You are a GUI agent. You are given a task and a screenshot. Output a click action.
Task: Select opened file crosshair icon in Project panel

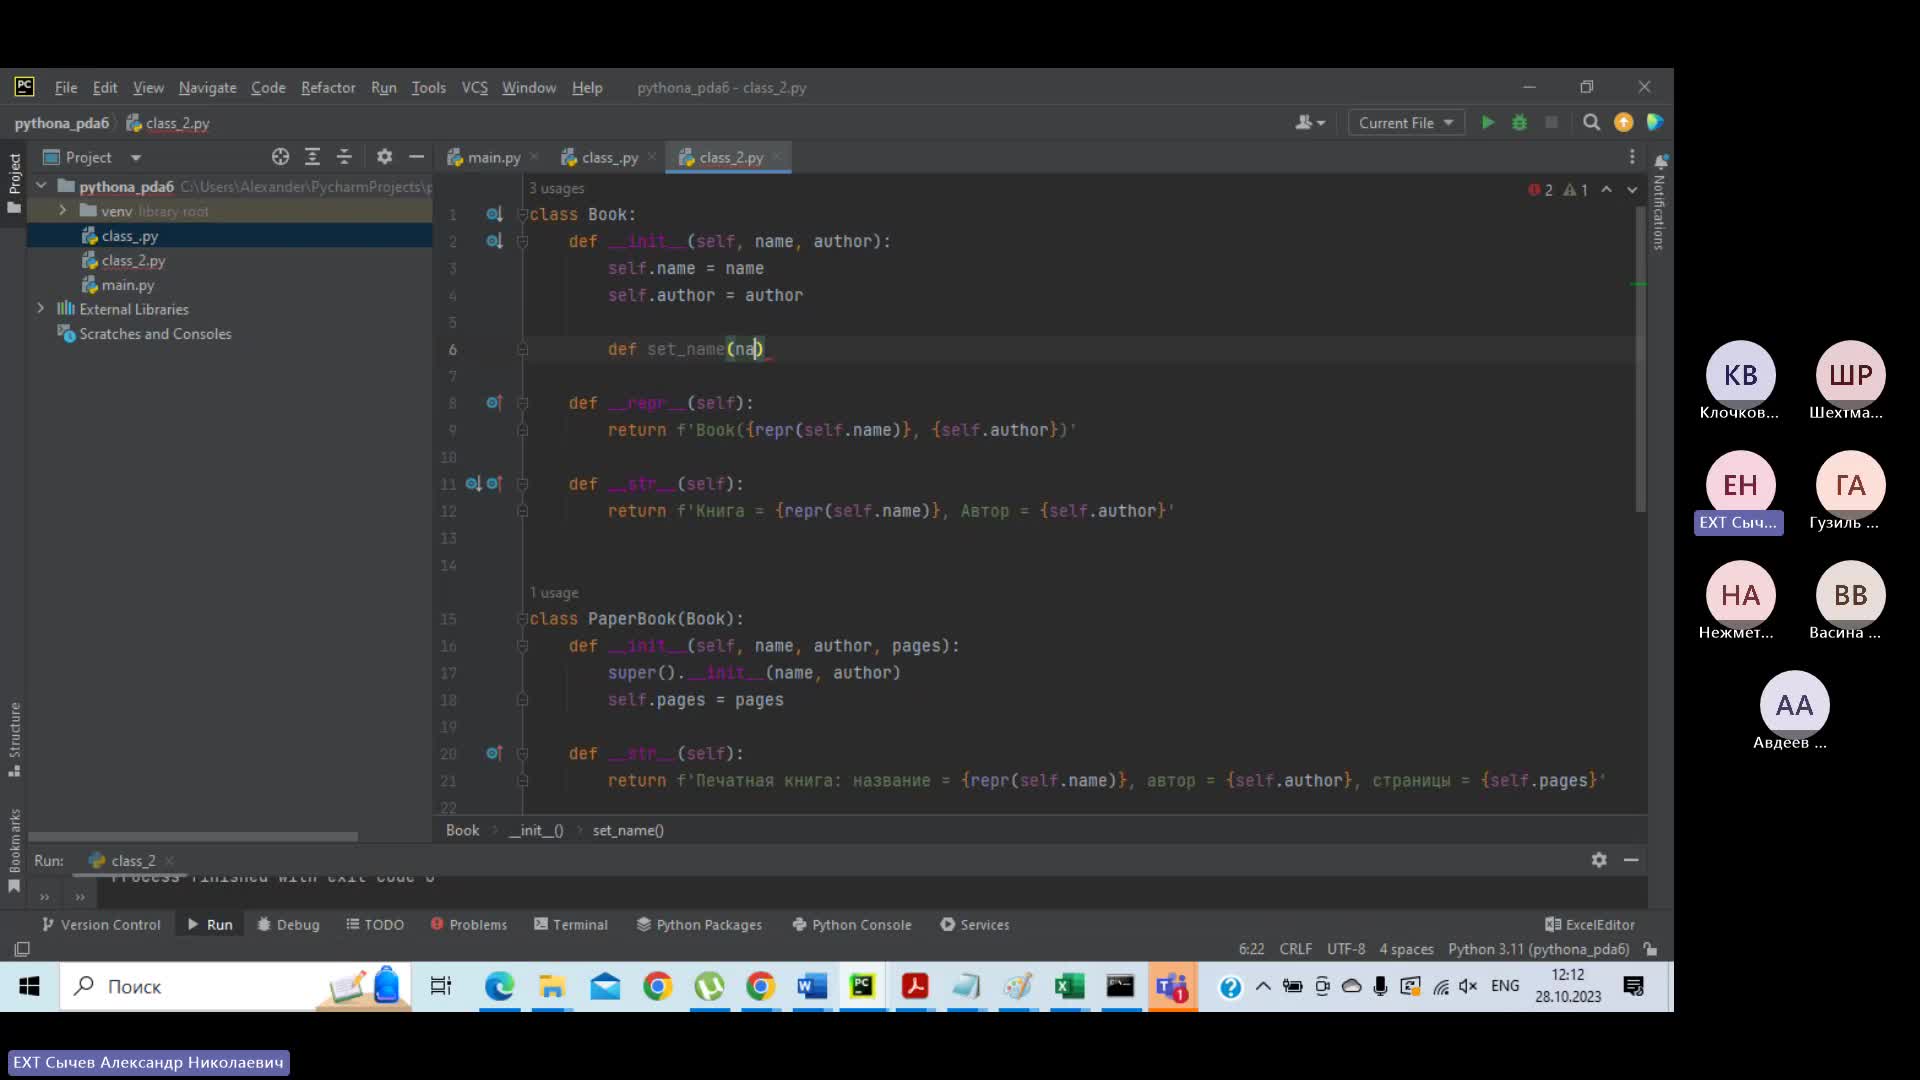(x=280, y=157)
